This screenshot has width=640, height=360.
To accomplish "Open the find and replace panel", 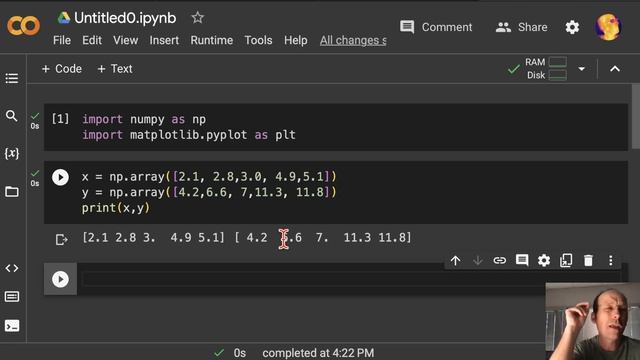I will (11, 116).
